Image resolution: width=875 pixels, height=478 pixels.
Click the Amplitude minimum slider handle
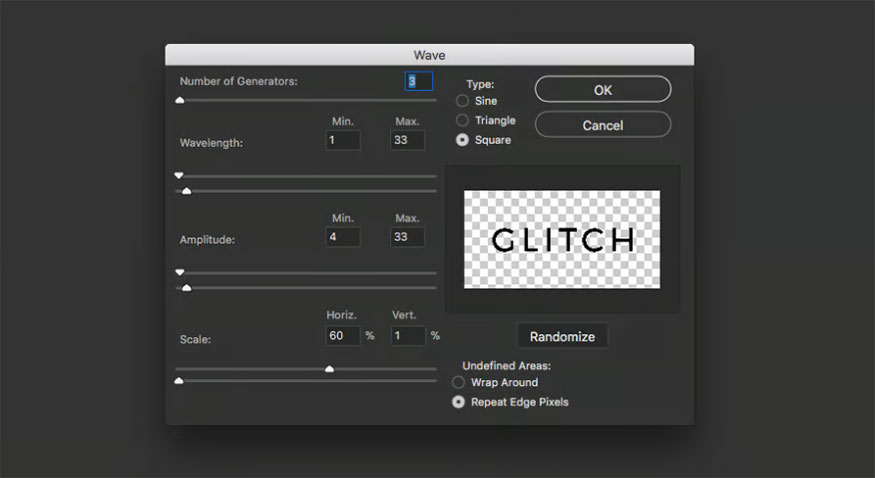180,272
